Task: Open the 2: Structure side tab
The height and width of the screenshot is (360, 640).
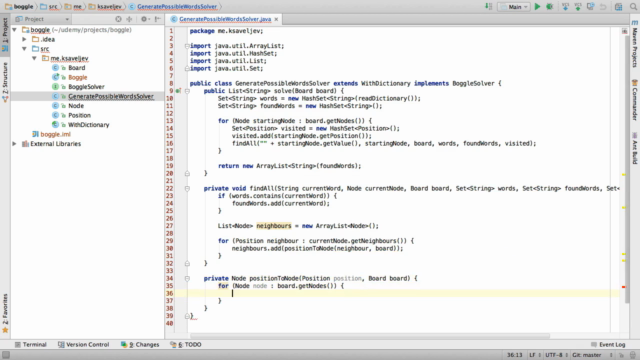Action: pos(5,81)
